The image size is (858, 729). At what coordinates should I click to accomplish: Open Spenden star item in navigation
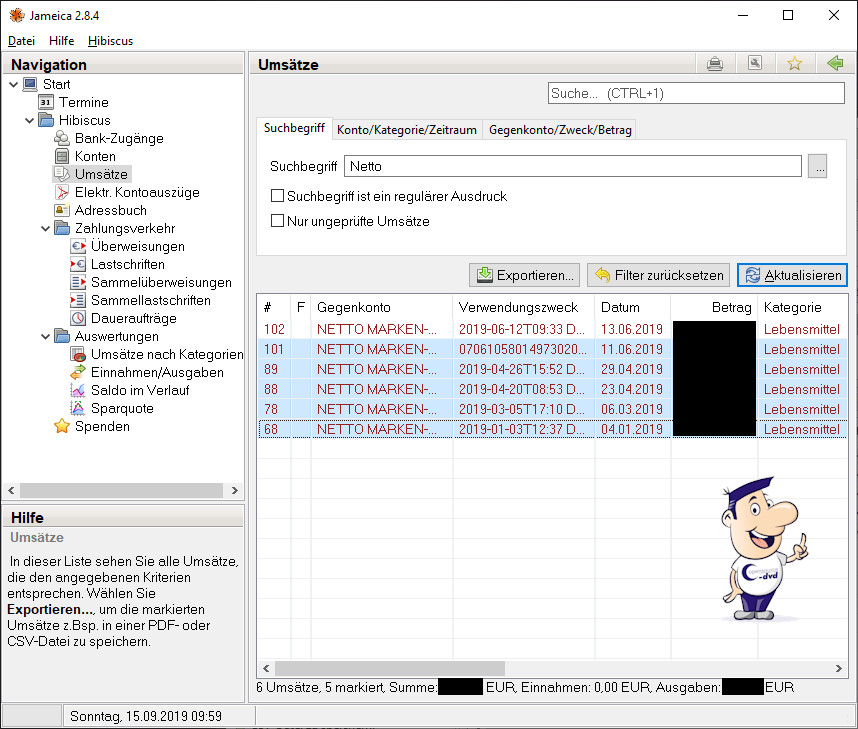click(x=62, y=426)
